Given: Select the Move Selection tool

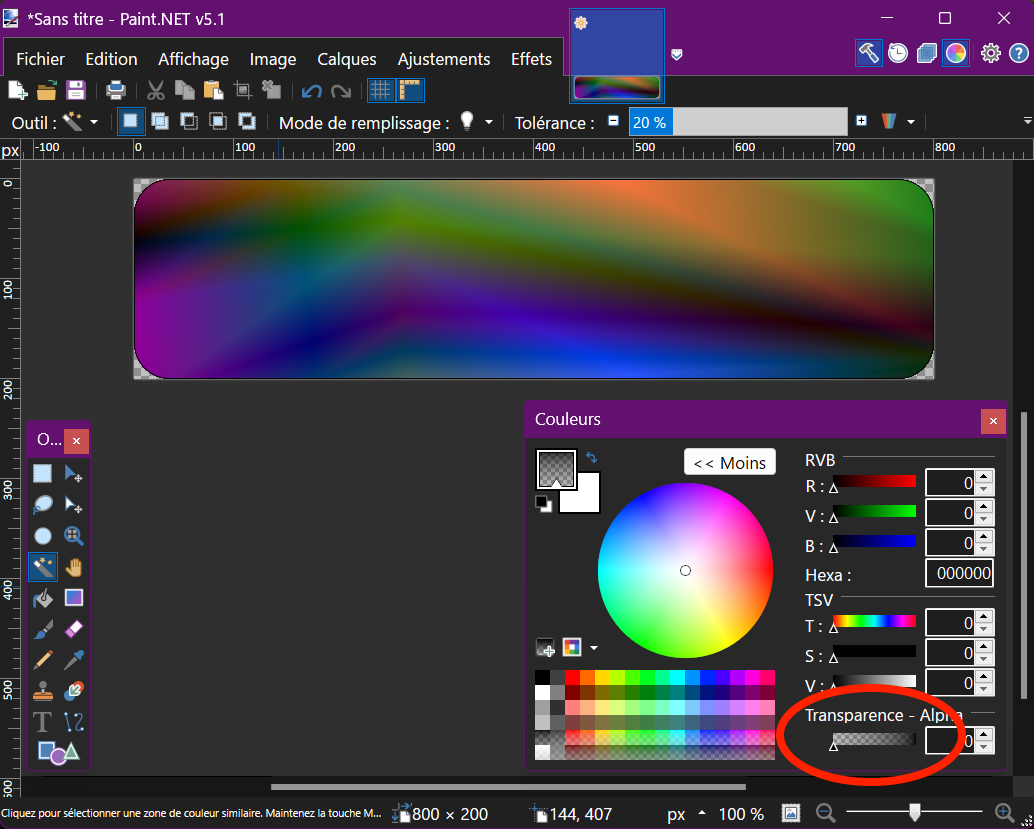Looking at the screenshot, I should click(73, 505).
